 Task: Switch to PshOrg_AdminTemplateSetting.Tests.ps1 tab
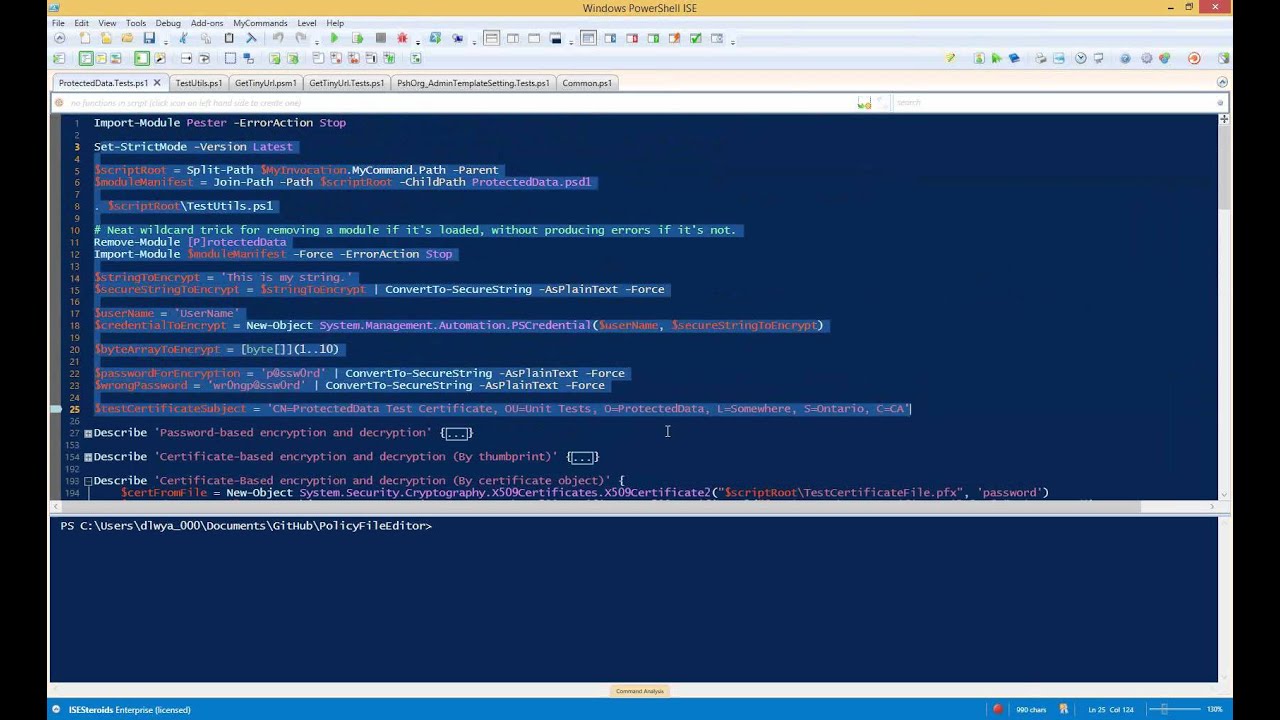click(473, 83)
